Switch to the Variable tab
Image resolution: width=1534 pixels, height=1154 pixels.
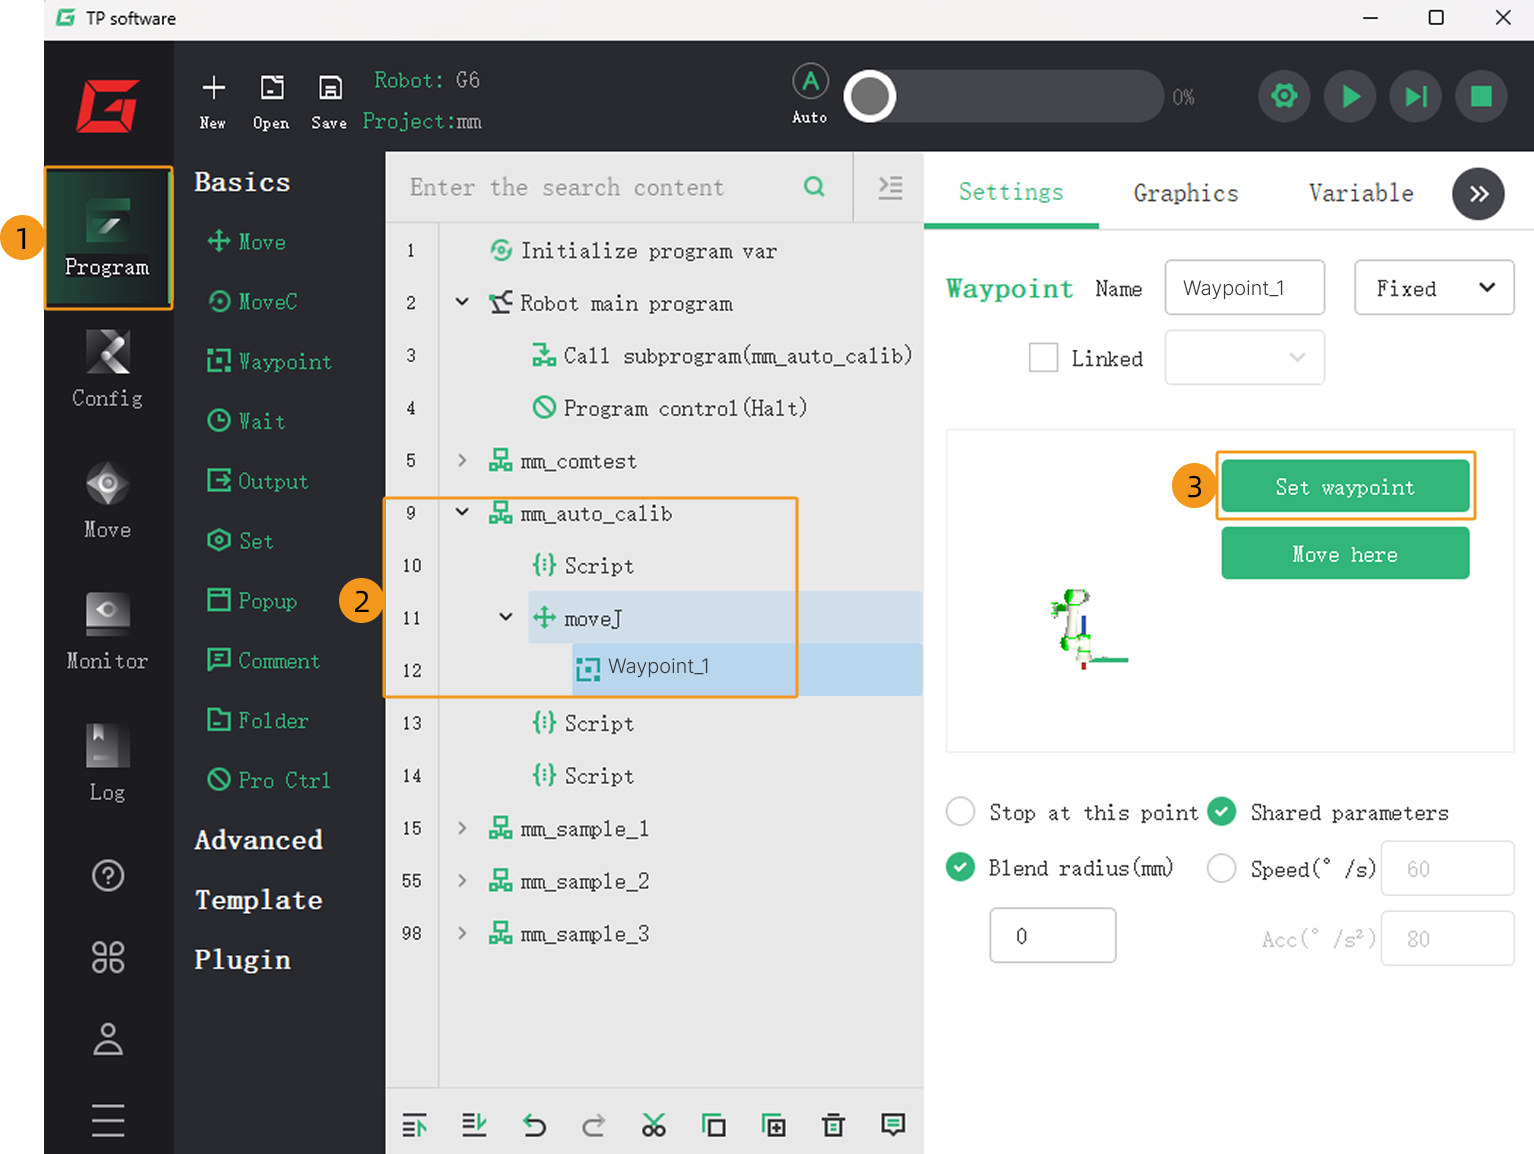click(1360, 193)
